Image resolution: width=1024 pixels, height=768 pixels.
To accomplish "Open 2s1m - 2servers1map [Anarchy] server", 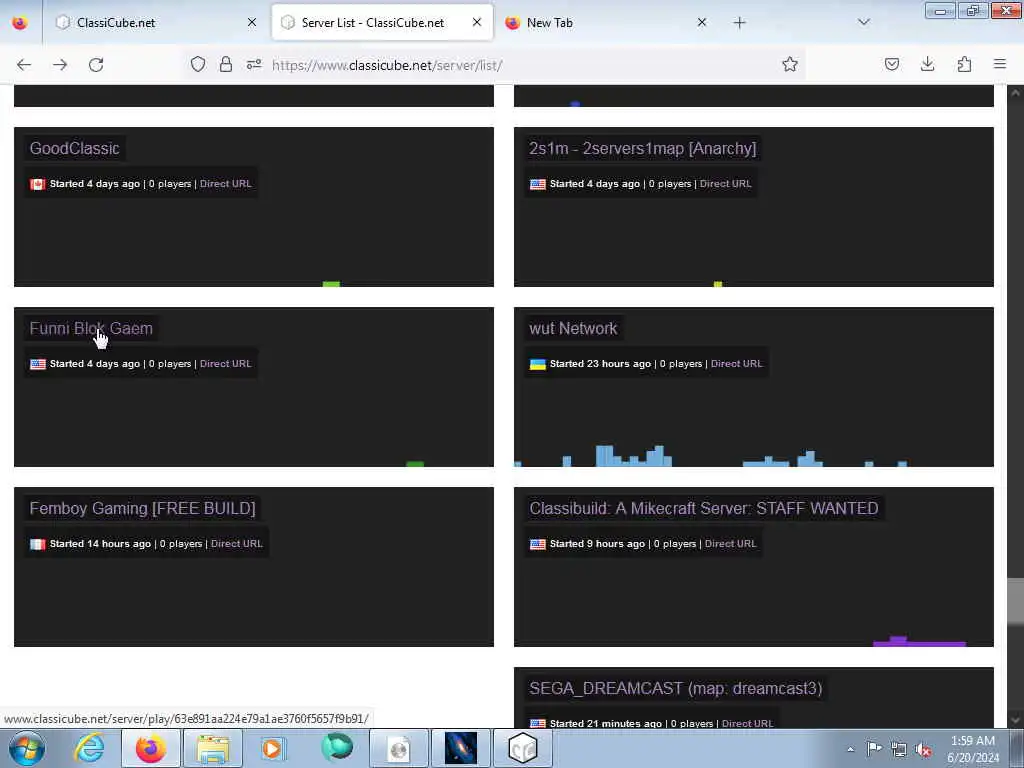I will pyautogui.click(x=643, y=148).
